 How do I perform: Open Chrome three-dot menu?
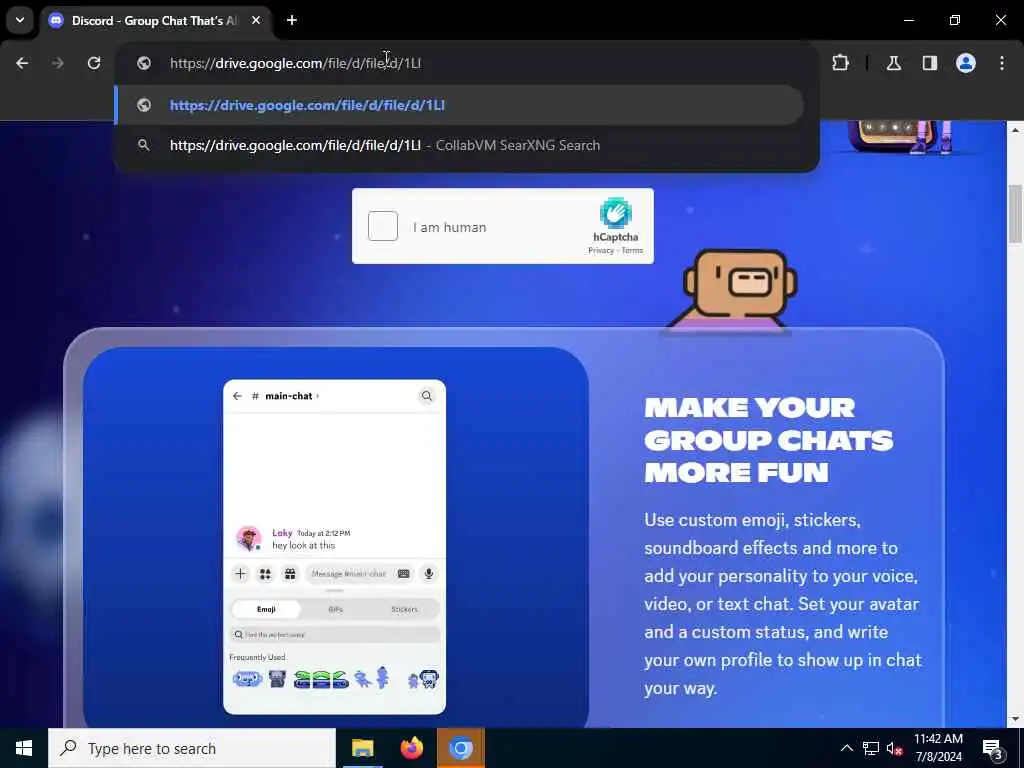[x=1002, y=63]
